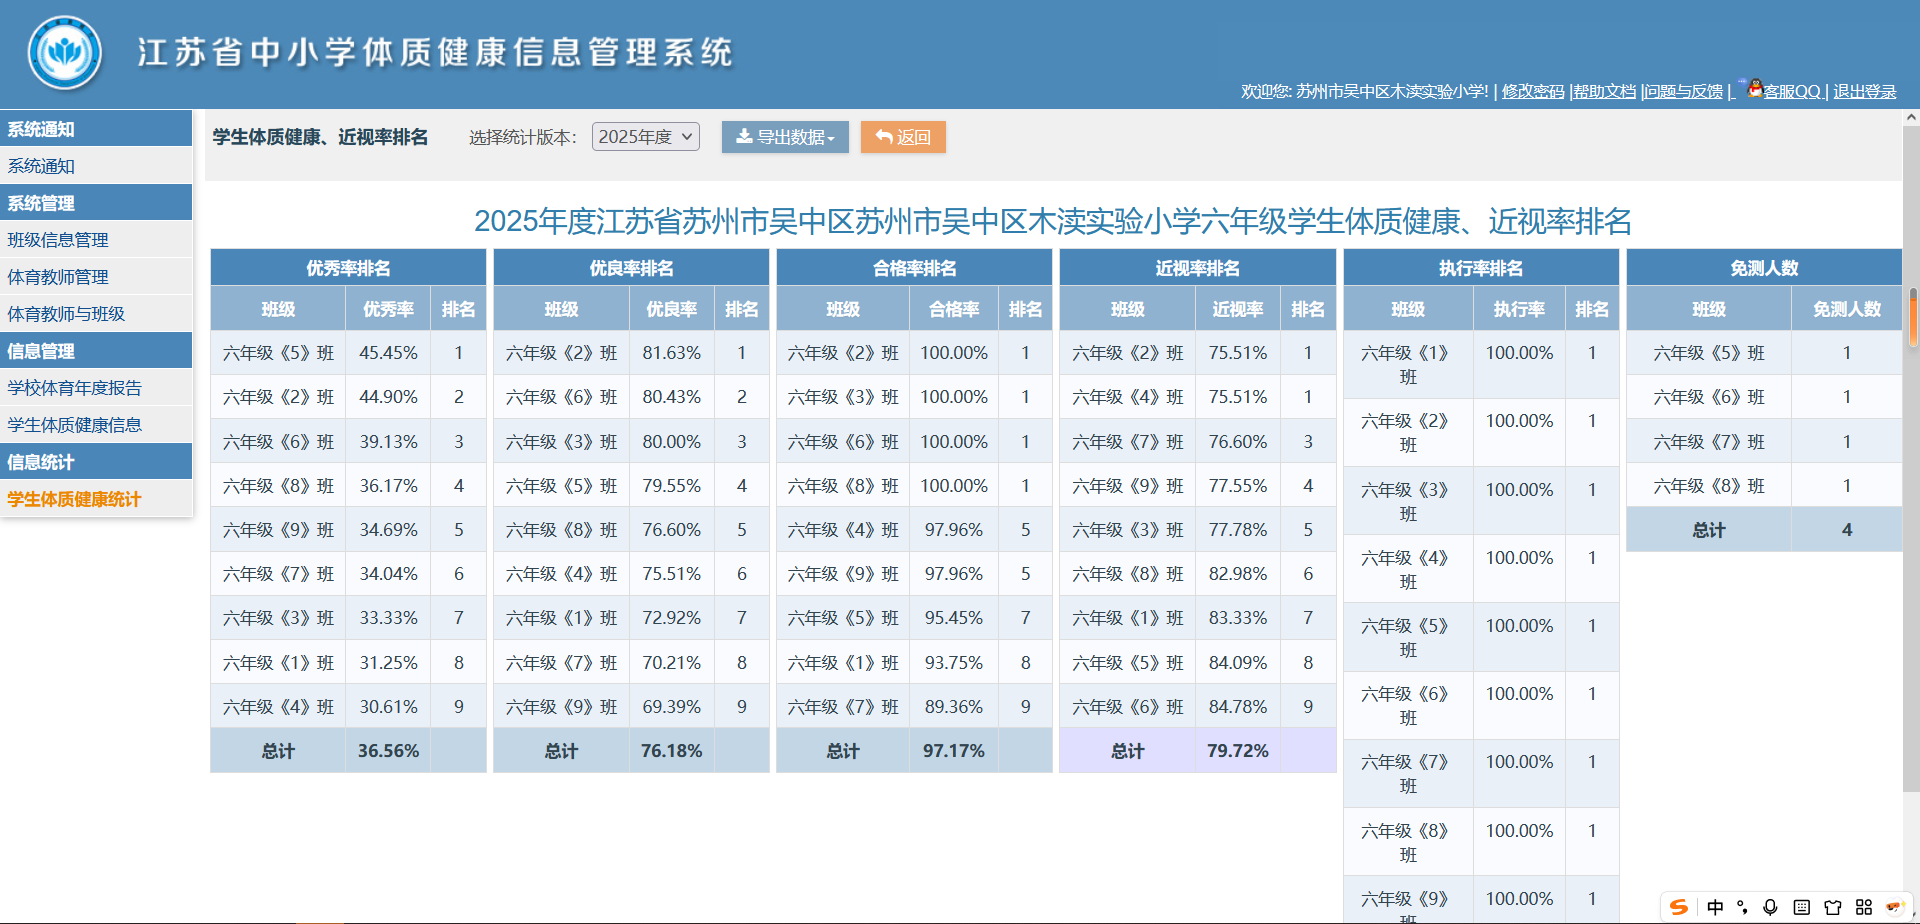
Task: Open 学校体育年度报告 in the sidebar
Action: (x=74, y=388)
